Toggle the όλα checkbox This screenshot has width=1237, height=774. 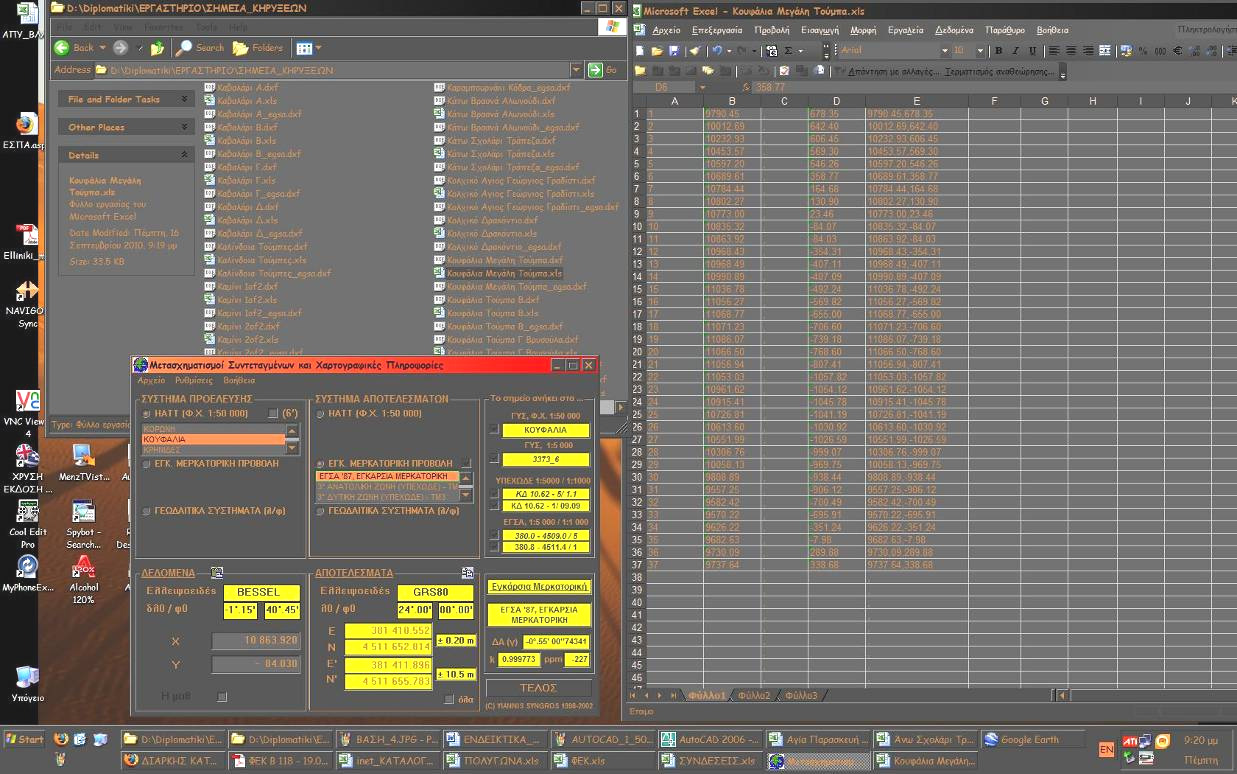click(449, 699)
